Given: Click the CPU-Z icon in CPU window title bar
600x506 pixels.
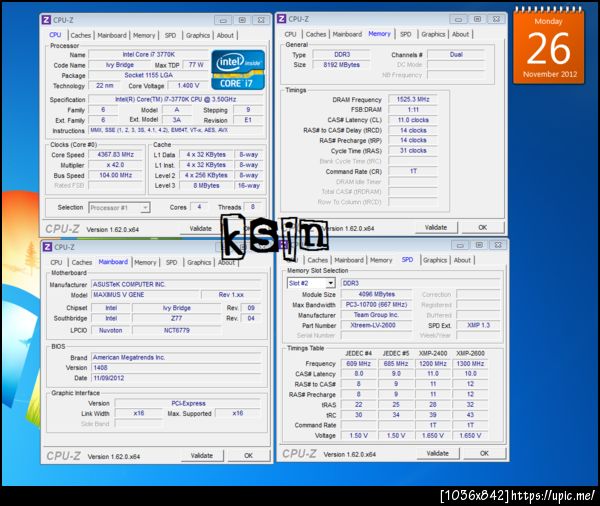Looking at the screenshot, I should coord(46,20).
